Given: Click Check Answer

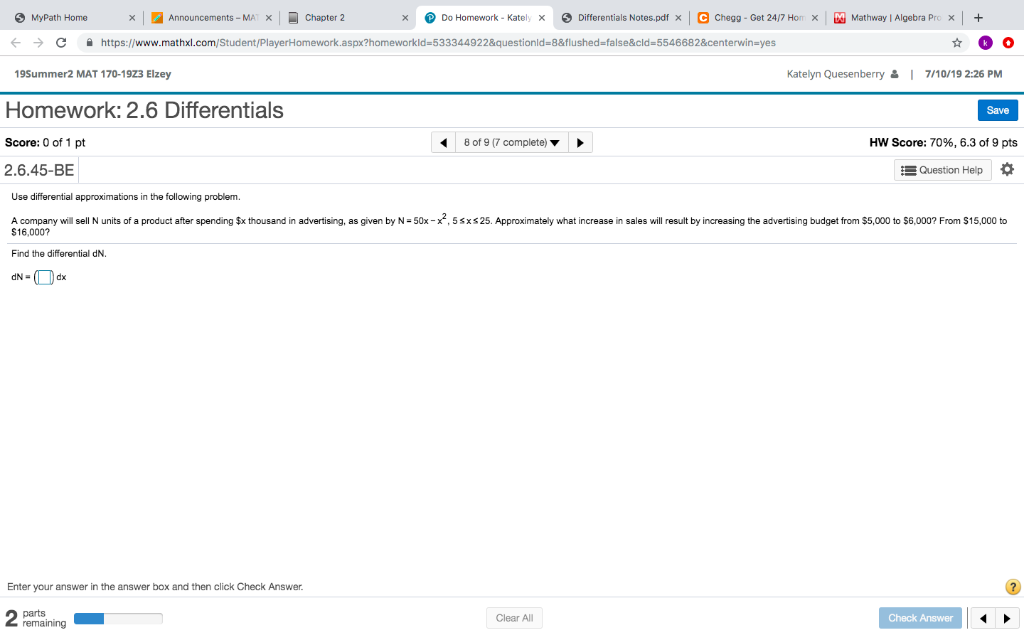Looking at the screenshot, I should coord(919,617).
